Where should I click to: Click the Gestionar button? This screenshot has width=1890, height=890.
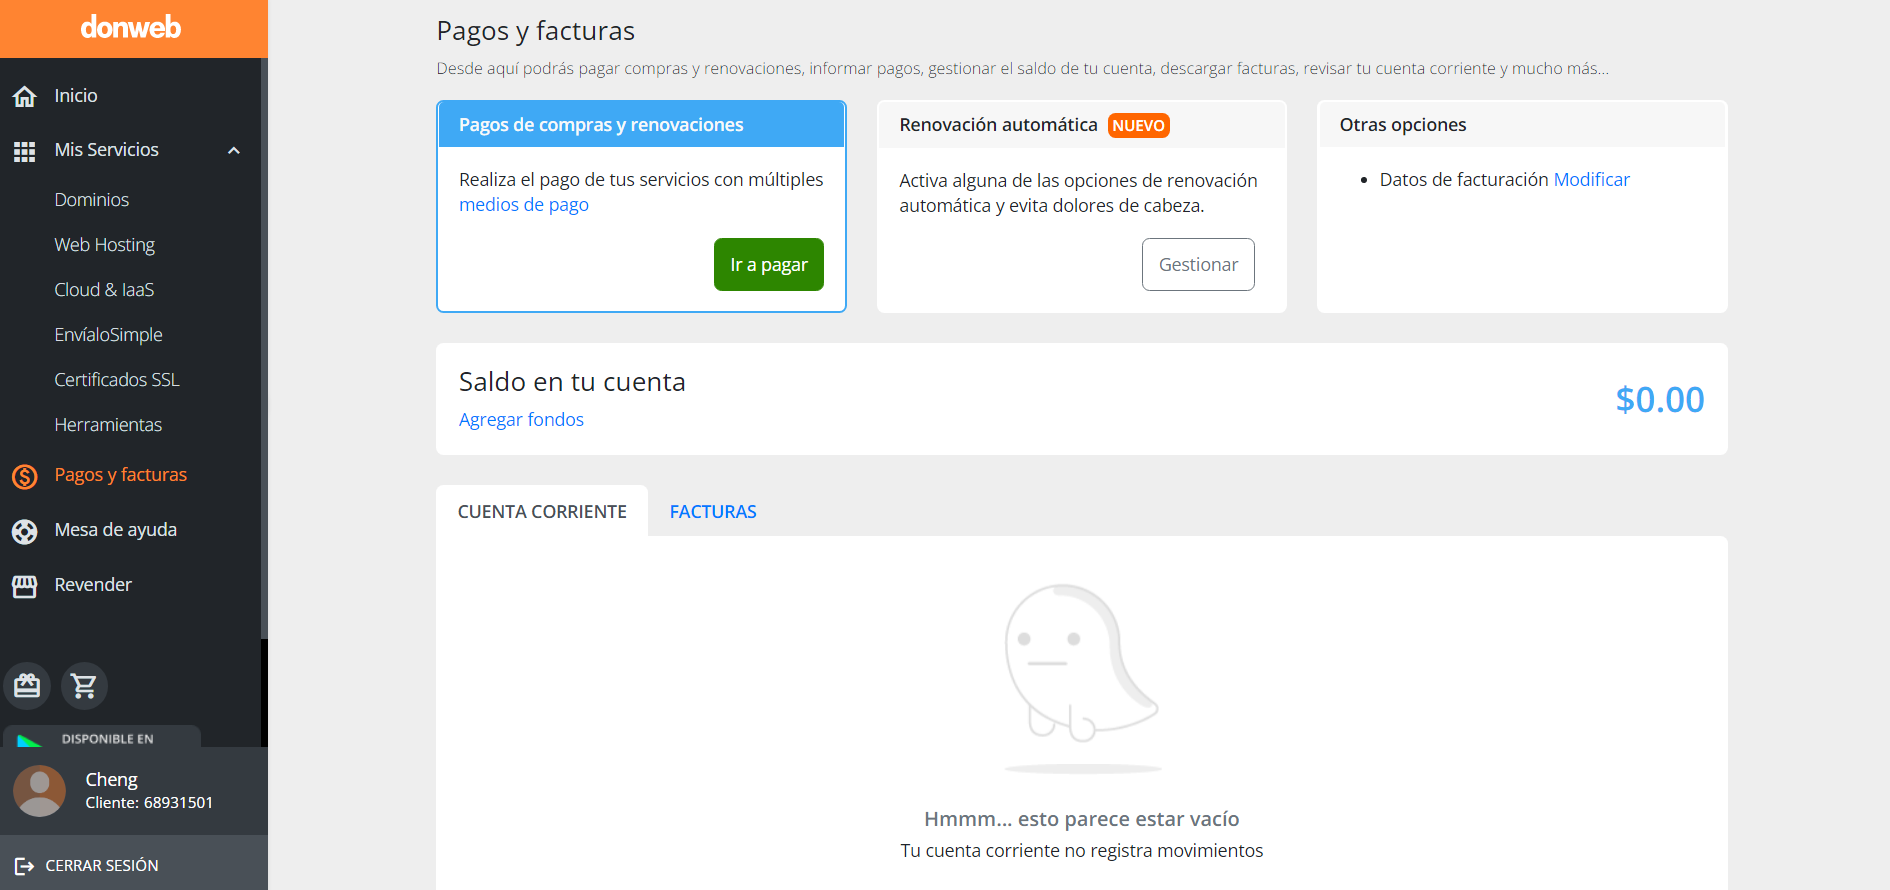[1198, 265]
